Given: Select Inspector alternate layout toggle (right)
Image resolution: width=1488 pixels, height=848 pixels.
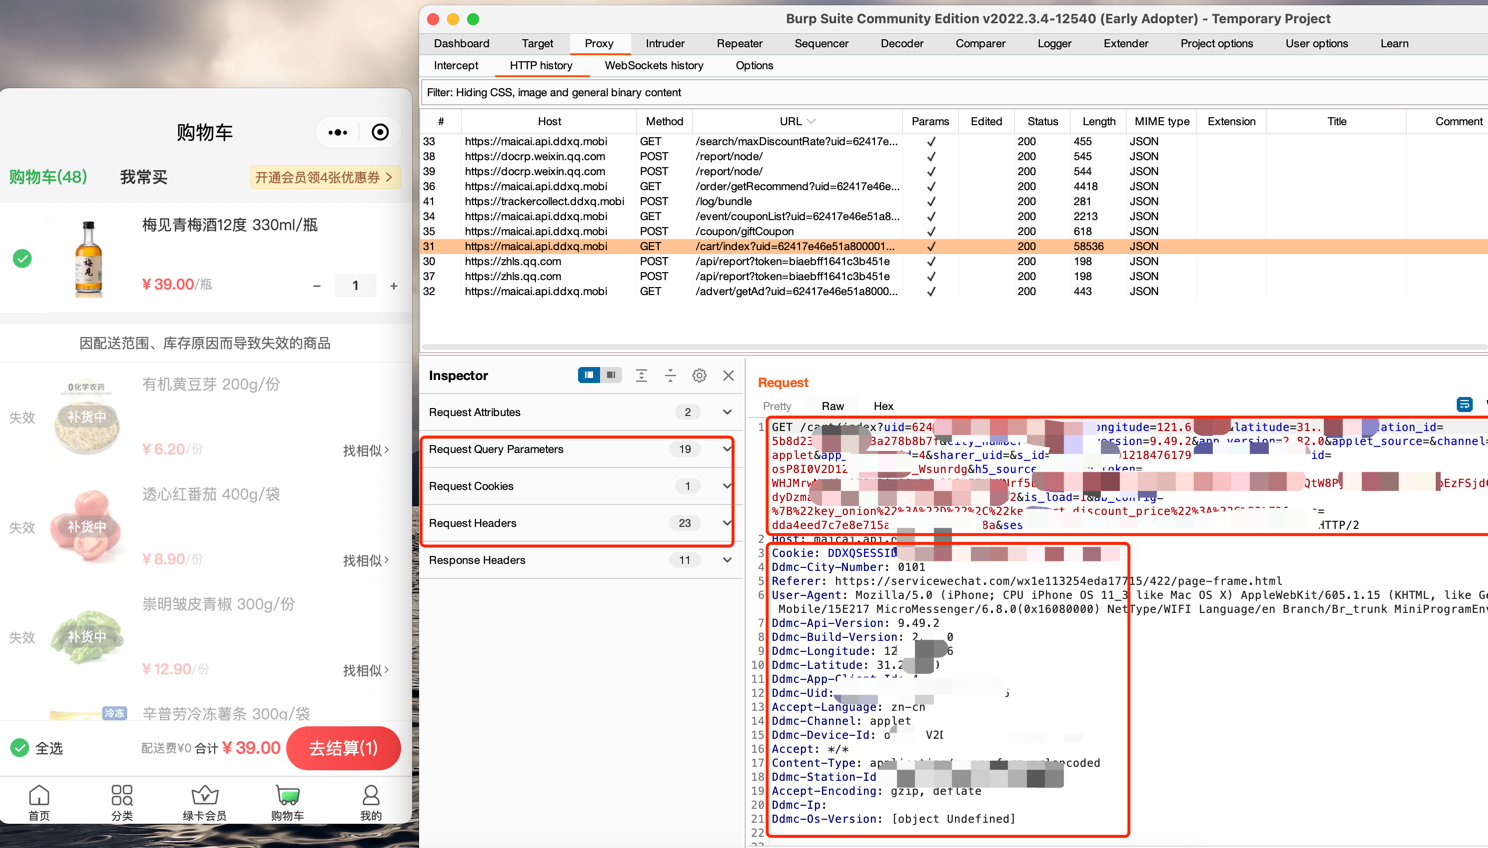Looking at the screenshot, I should pyautogui.click(x=611, y=375).
